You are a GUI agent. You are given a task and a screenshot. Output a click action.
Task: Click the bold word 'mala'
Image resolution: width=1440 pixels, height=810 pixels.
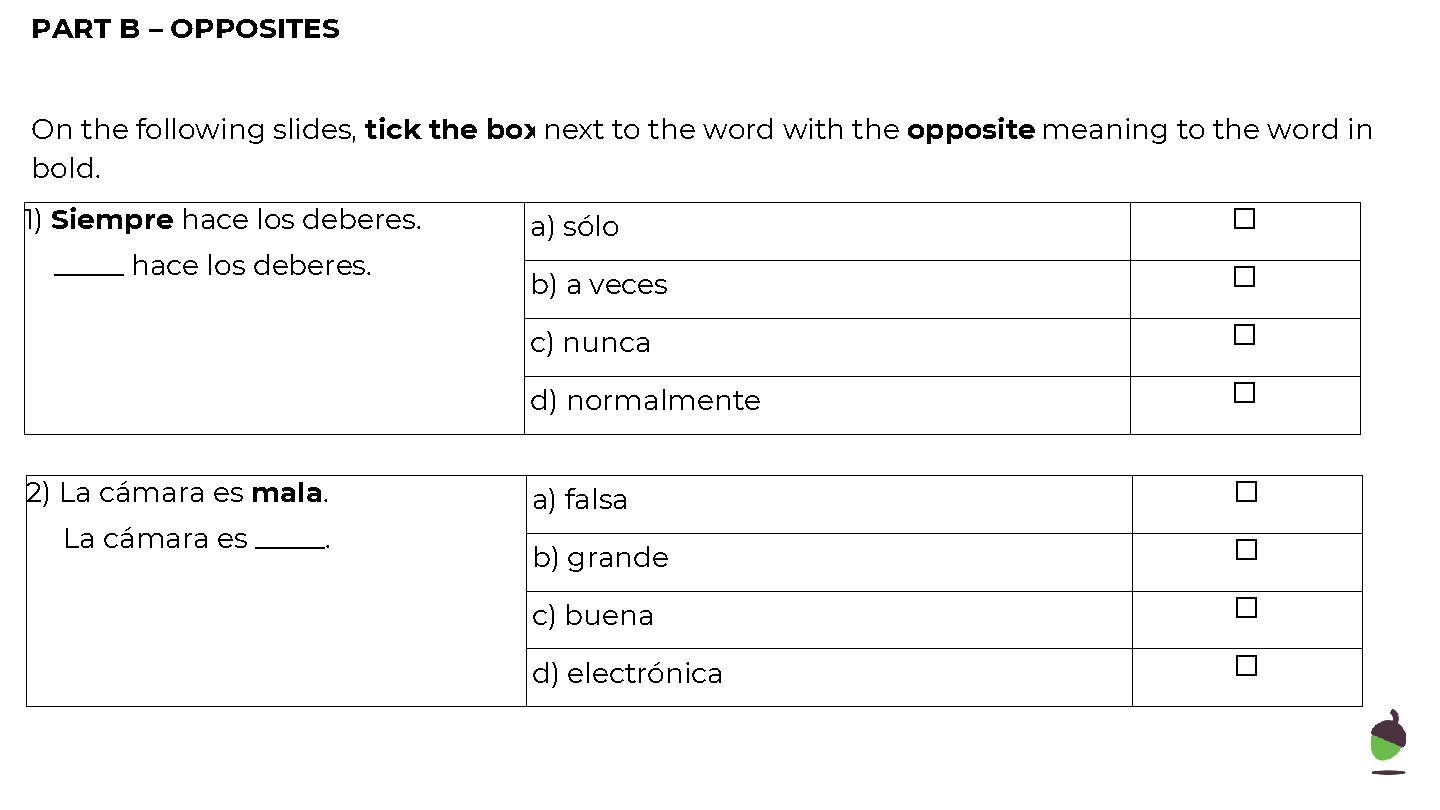[287, 493]
